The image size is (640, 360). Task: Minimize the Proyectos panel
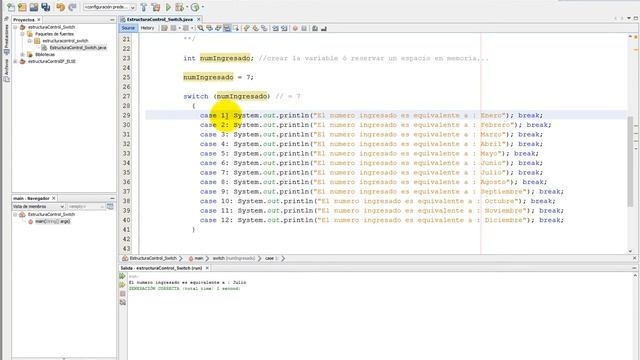coord(112,20)
